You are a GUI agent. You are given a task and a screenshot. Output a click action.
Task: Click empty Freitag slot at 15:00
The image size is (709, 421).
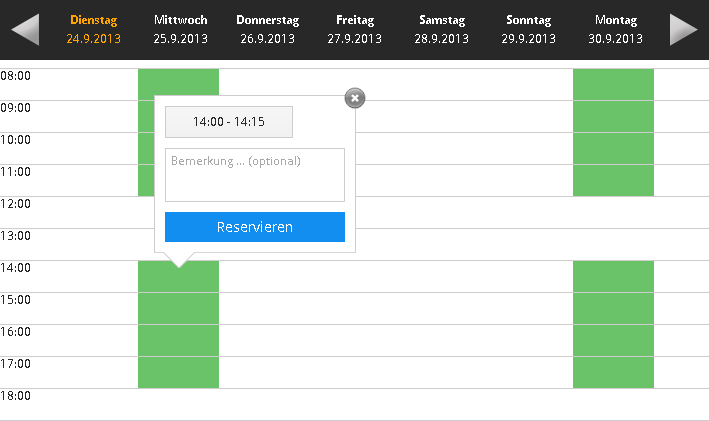coord(354,308)
